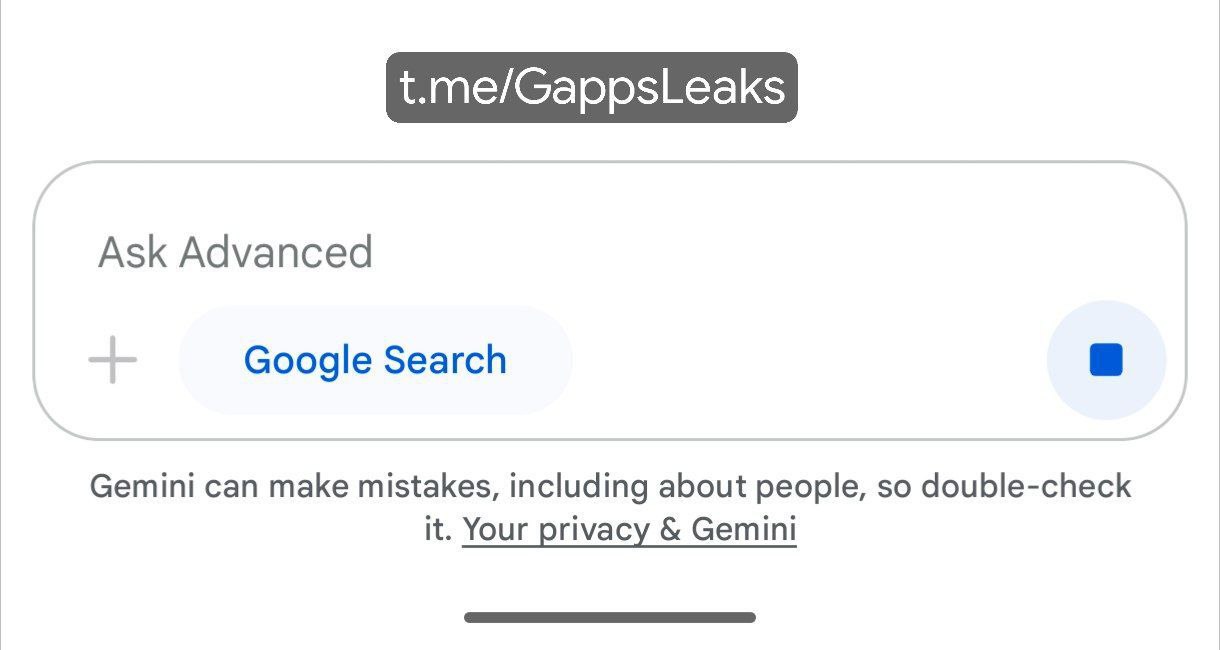
Task: Open the Your privacy & Gemini link
Action: 629,529
